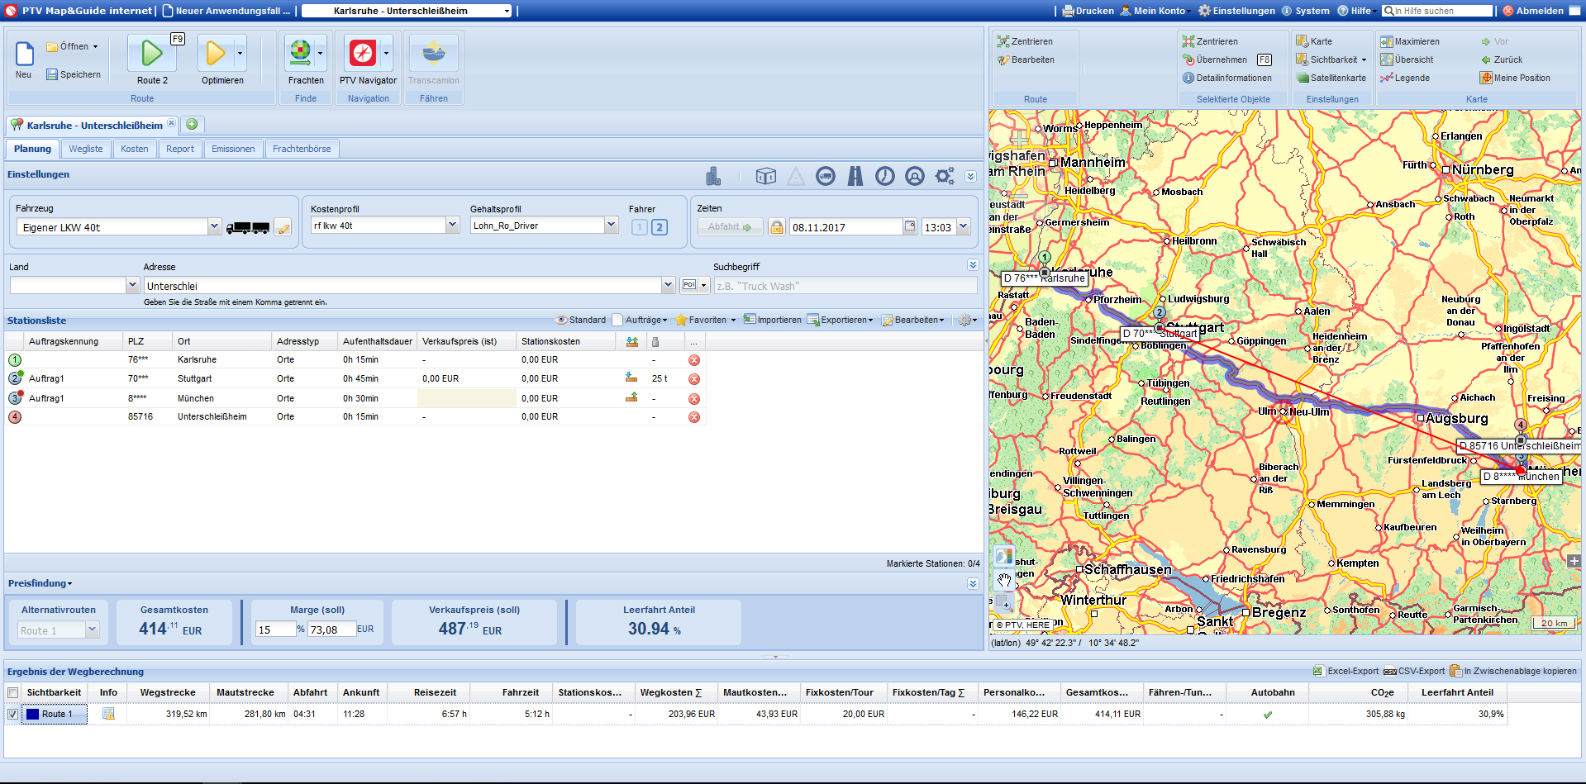Image resolution: width=1586 pixels, height=784 pixels.
Task: Switch to the Kosten tab
Action: tap(134, 149)
